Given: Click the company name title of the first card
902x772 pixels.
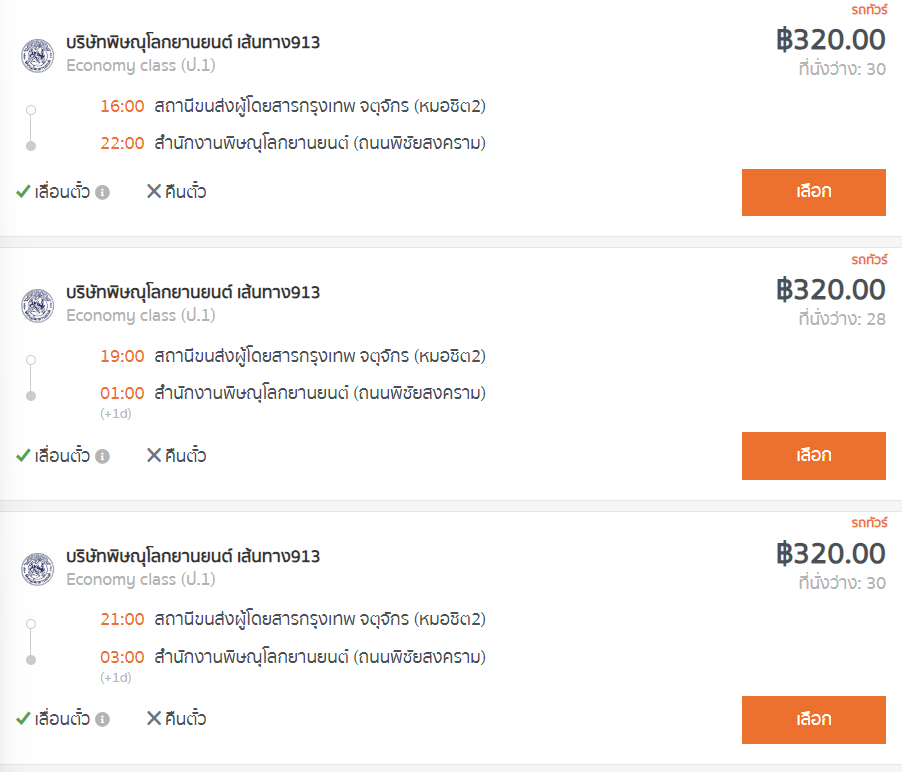Looking at the screenshot, I should coord(193,43).
